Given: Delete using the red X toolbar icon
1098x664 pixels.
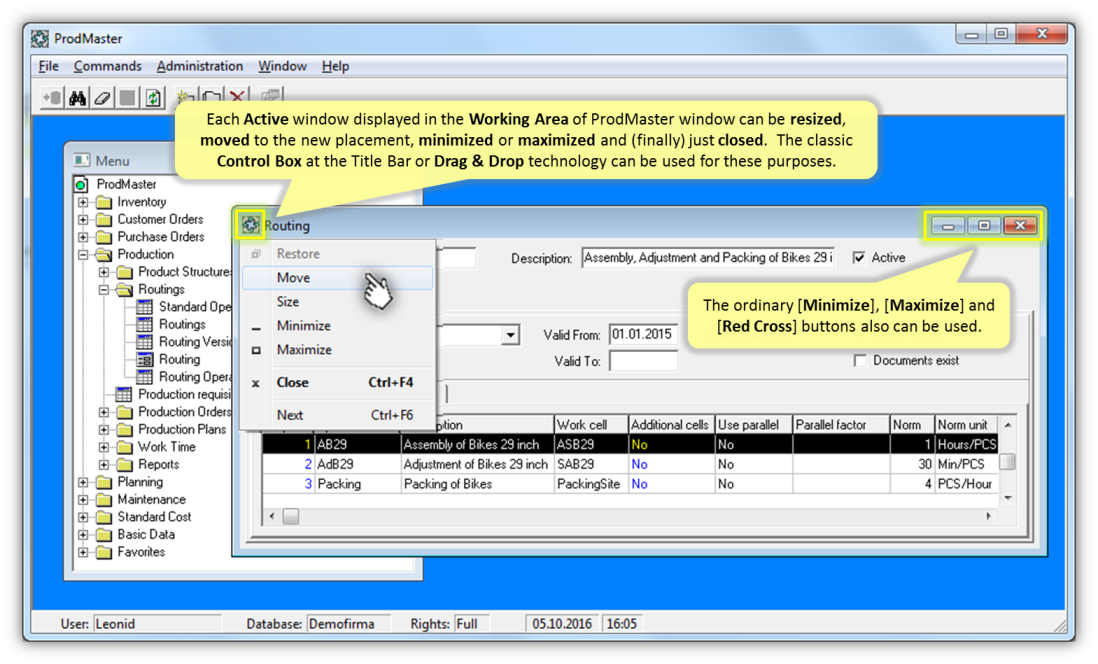Looking at the screenshot, I should (237, 98).
